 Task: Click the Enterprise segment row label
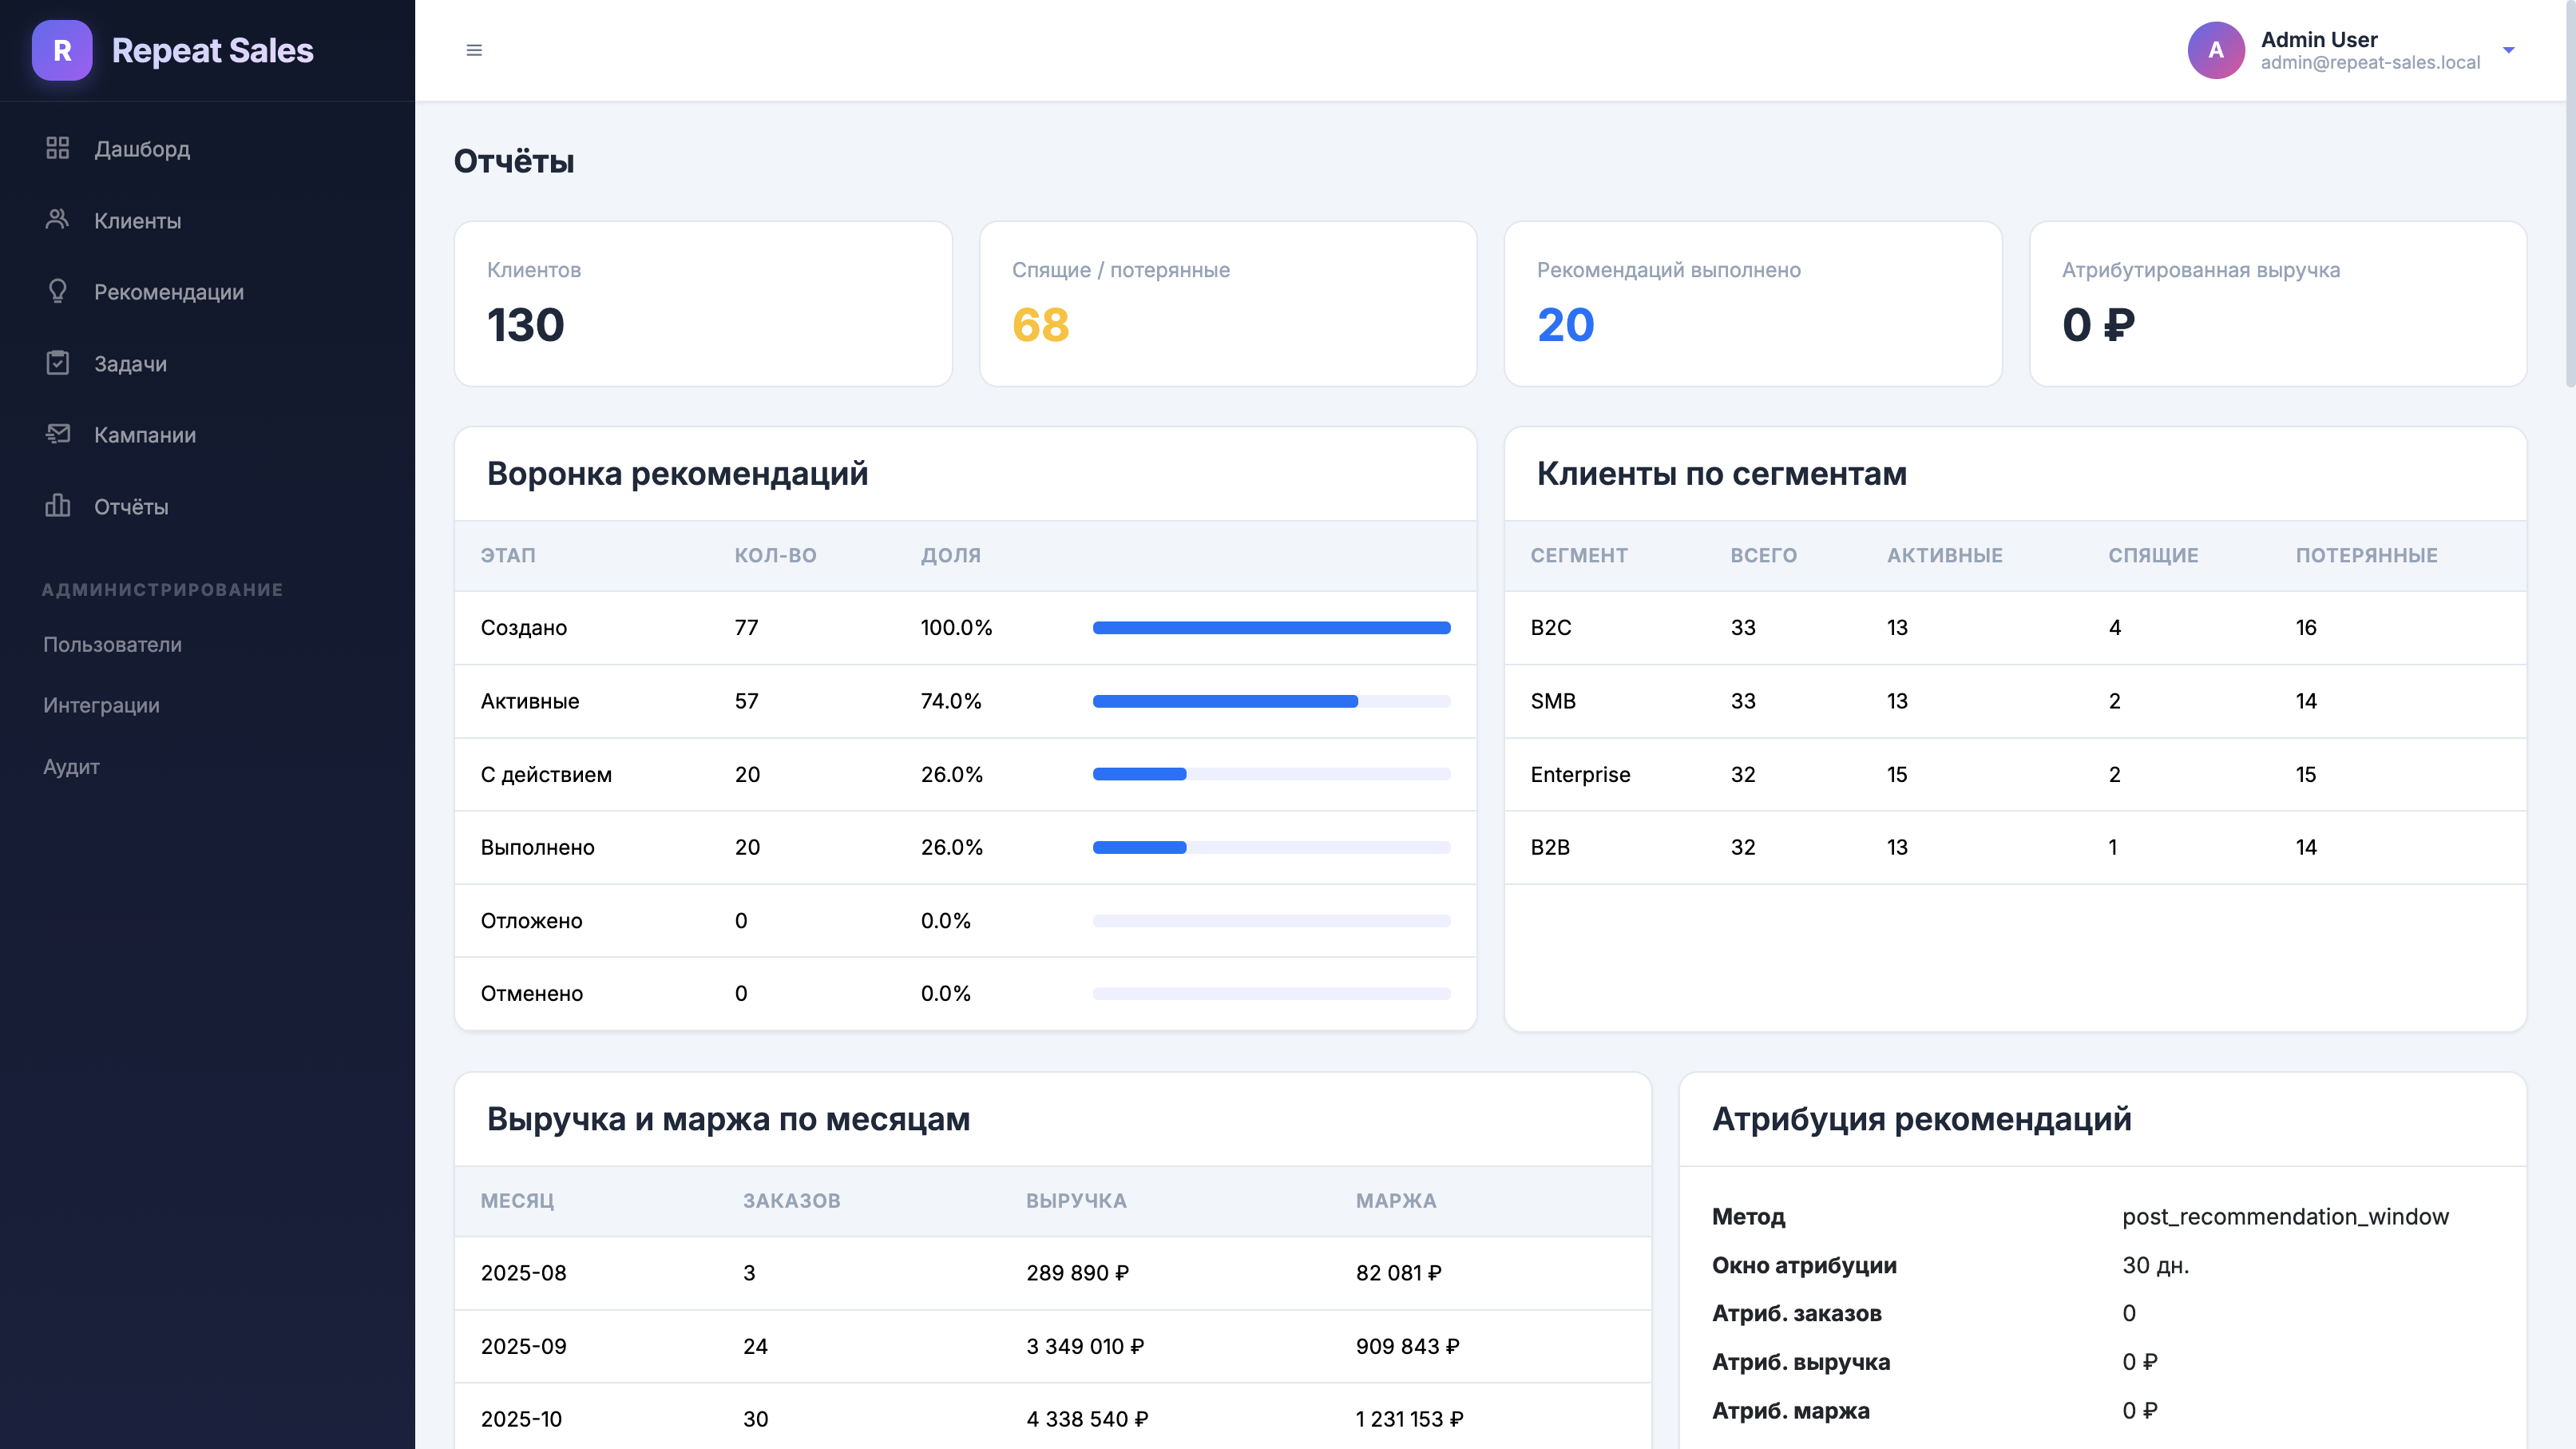(1580, 774)
